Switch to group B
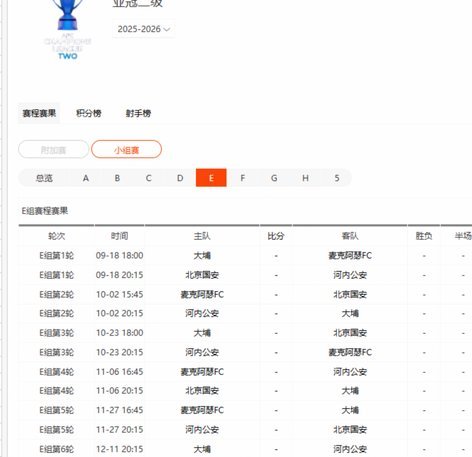 (x=117, y=178)
